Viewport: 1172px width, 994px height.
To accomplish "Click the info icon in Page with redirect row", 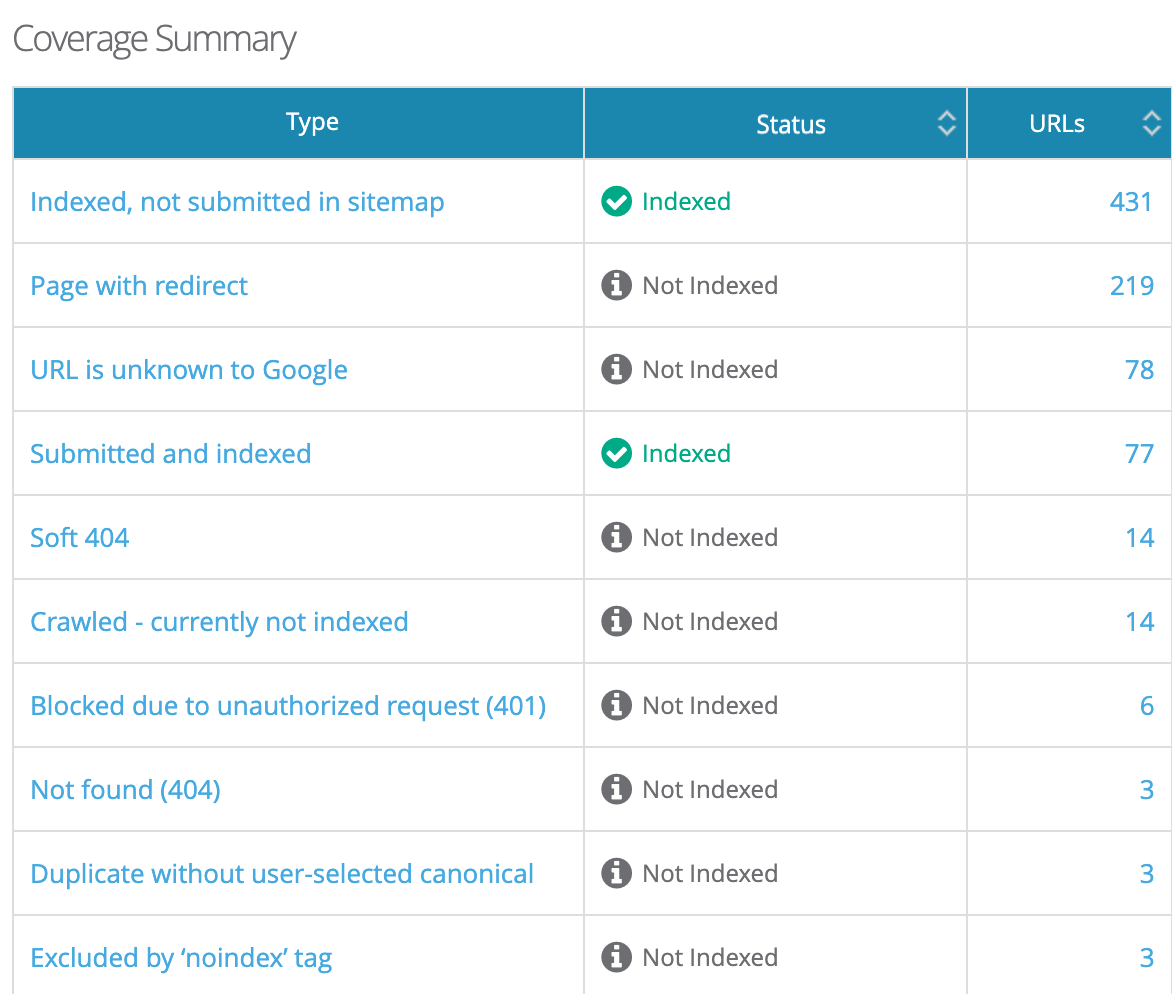I will [616, 286].
